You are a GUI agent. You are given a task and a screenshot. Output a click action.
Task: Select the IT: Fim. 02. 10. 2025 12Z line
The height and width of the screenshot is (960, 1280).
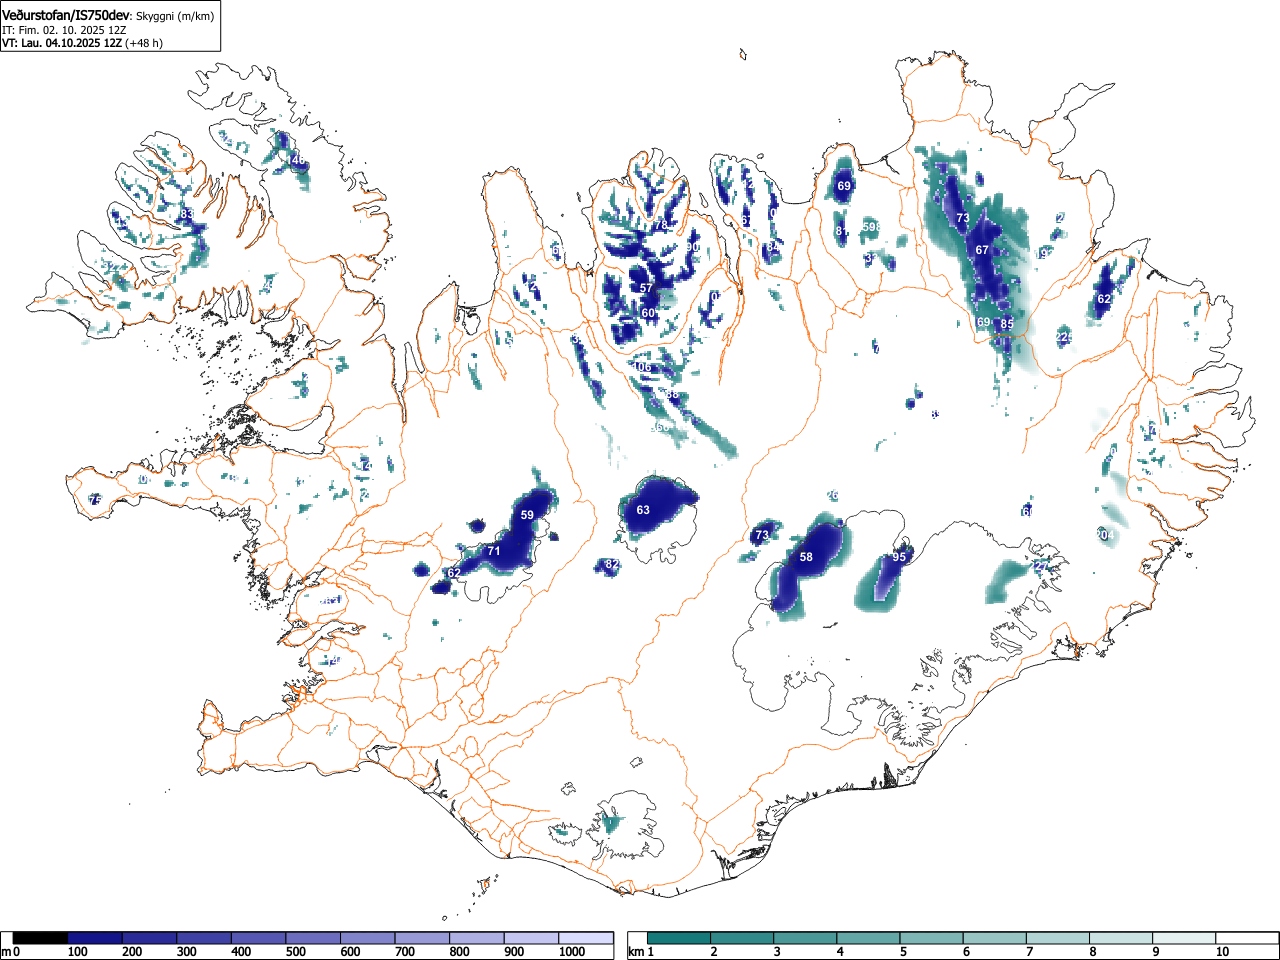(x=64, y=30)
